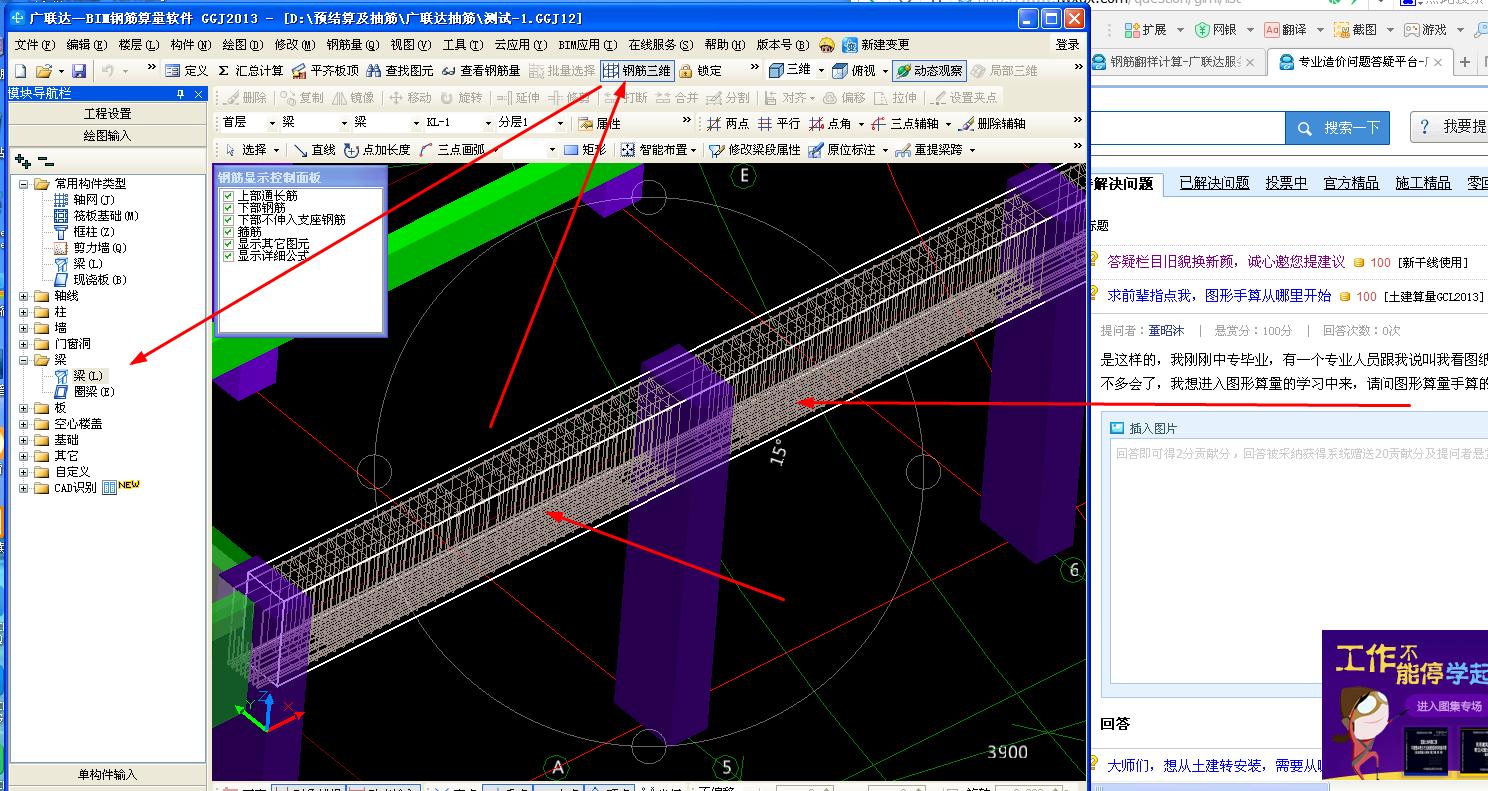Click the 俯视 top view tool
The height and width of the screenshot is (791, 1488).
tap(854, 71)
